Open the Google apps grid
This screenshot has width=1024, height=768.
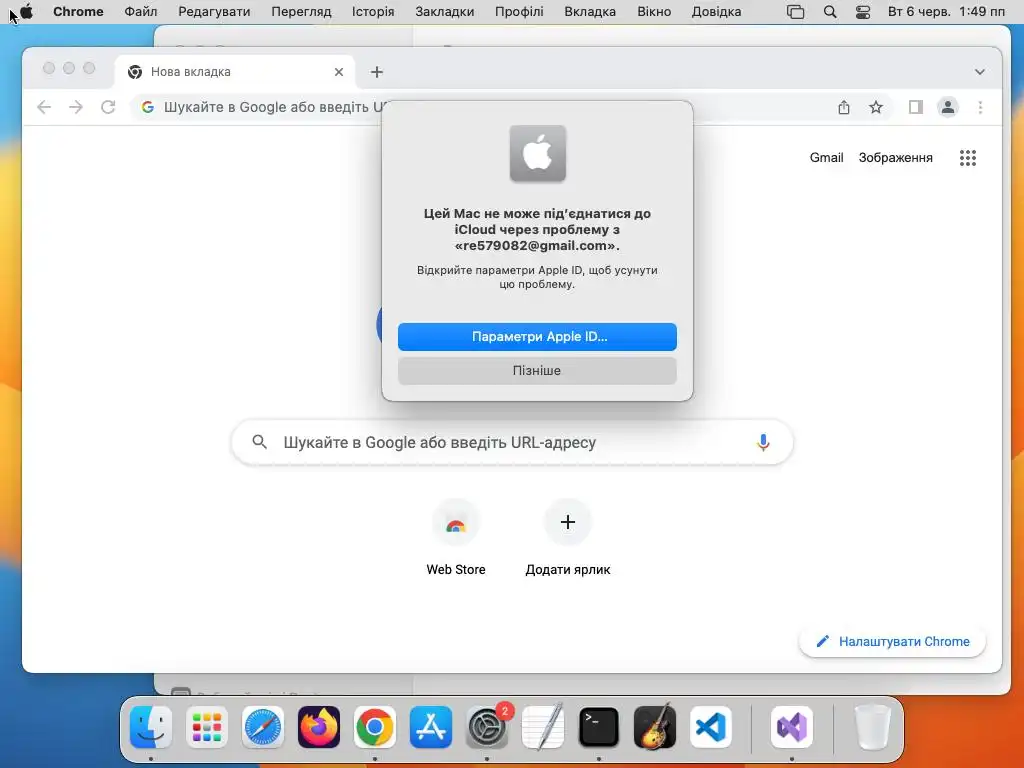[968, 157]
